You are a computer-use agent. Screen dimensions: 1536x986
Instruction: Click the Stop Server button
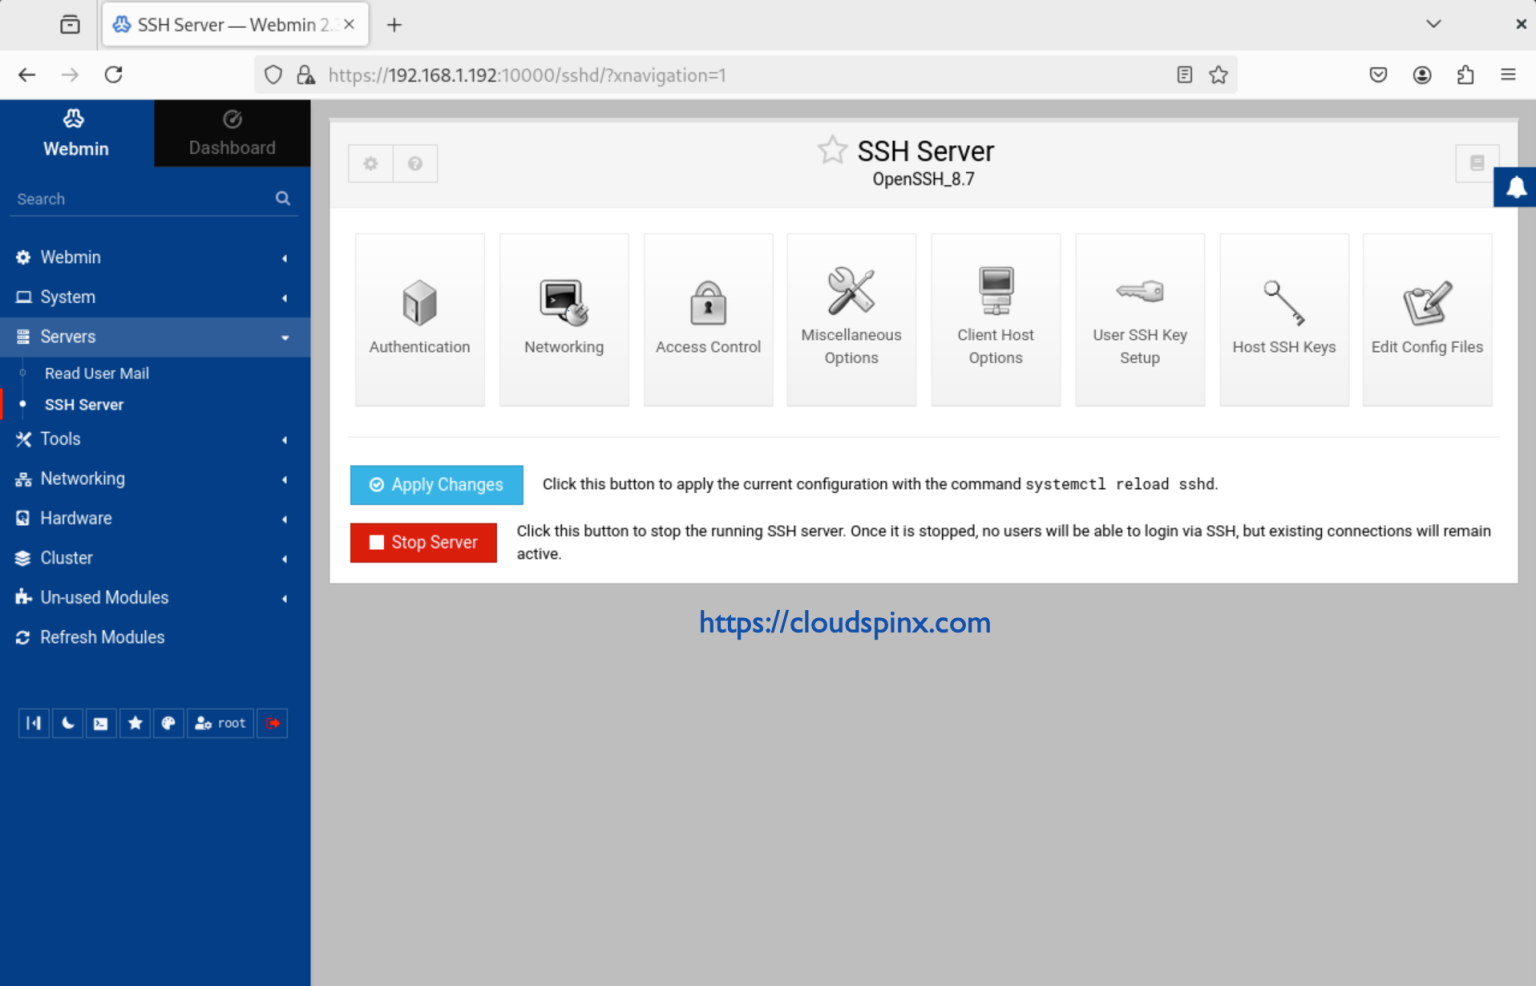pyautogui.click(x=423, y=542)
